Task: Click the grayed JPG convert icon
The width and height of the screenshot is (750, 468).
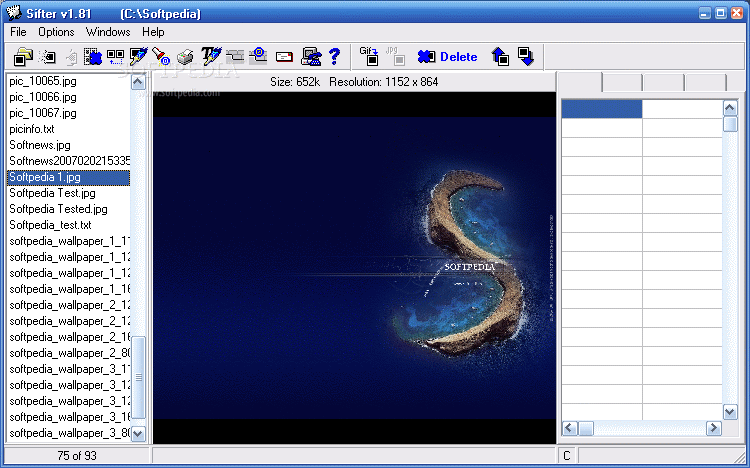Action: tap(396, 56)
